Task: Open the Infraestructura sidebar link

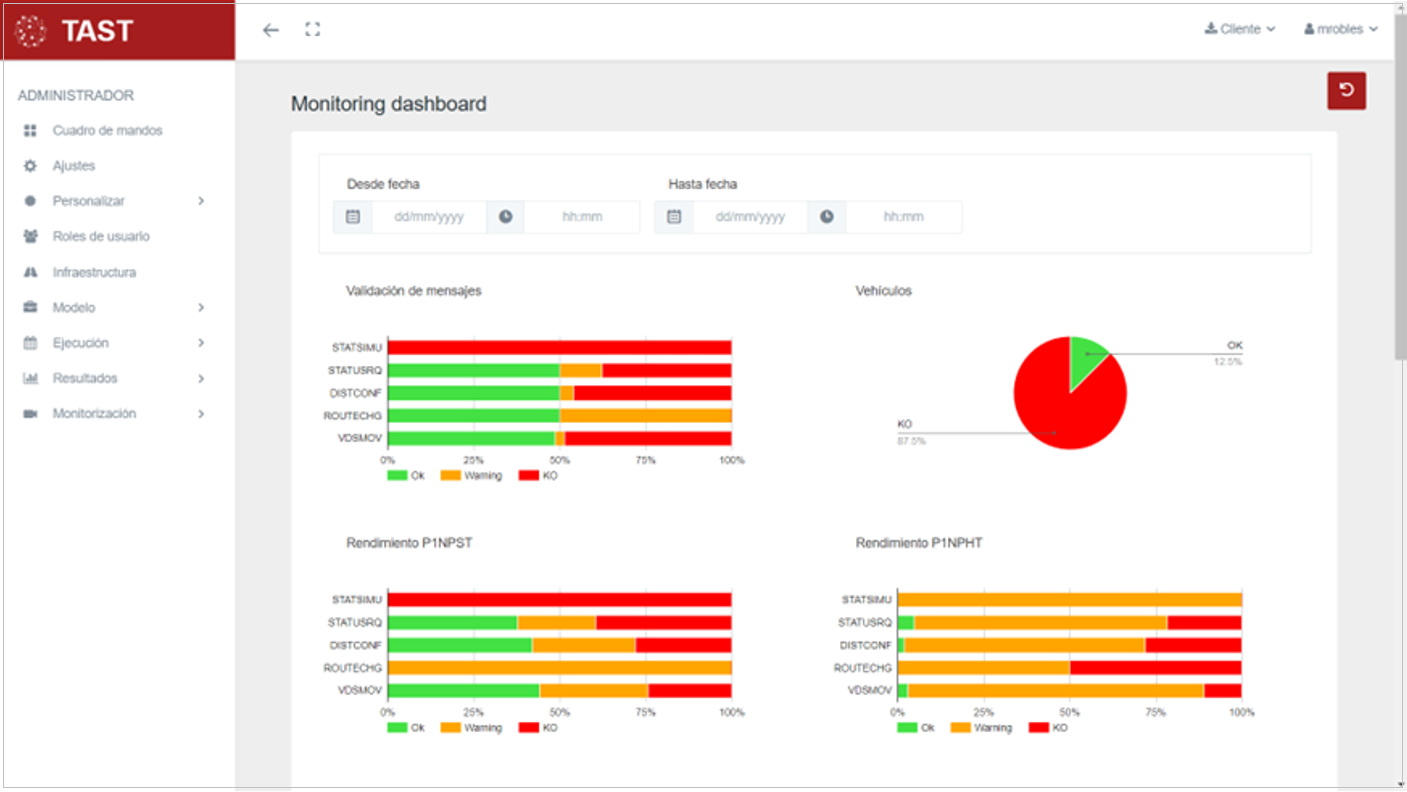Action: [x=94, y=272]
